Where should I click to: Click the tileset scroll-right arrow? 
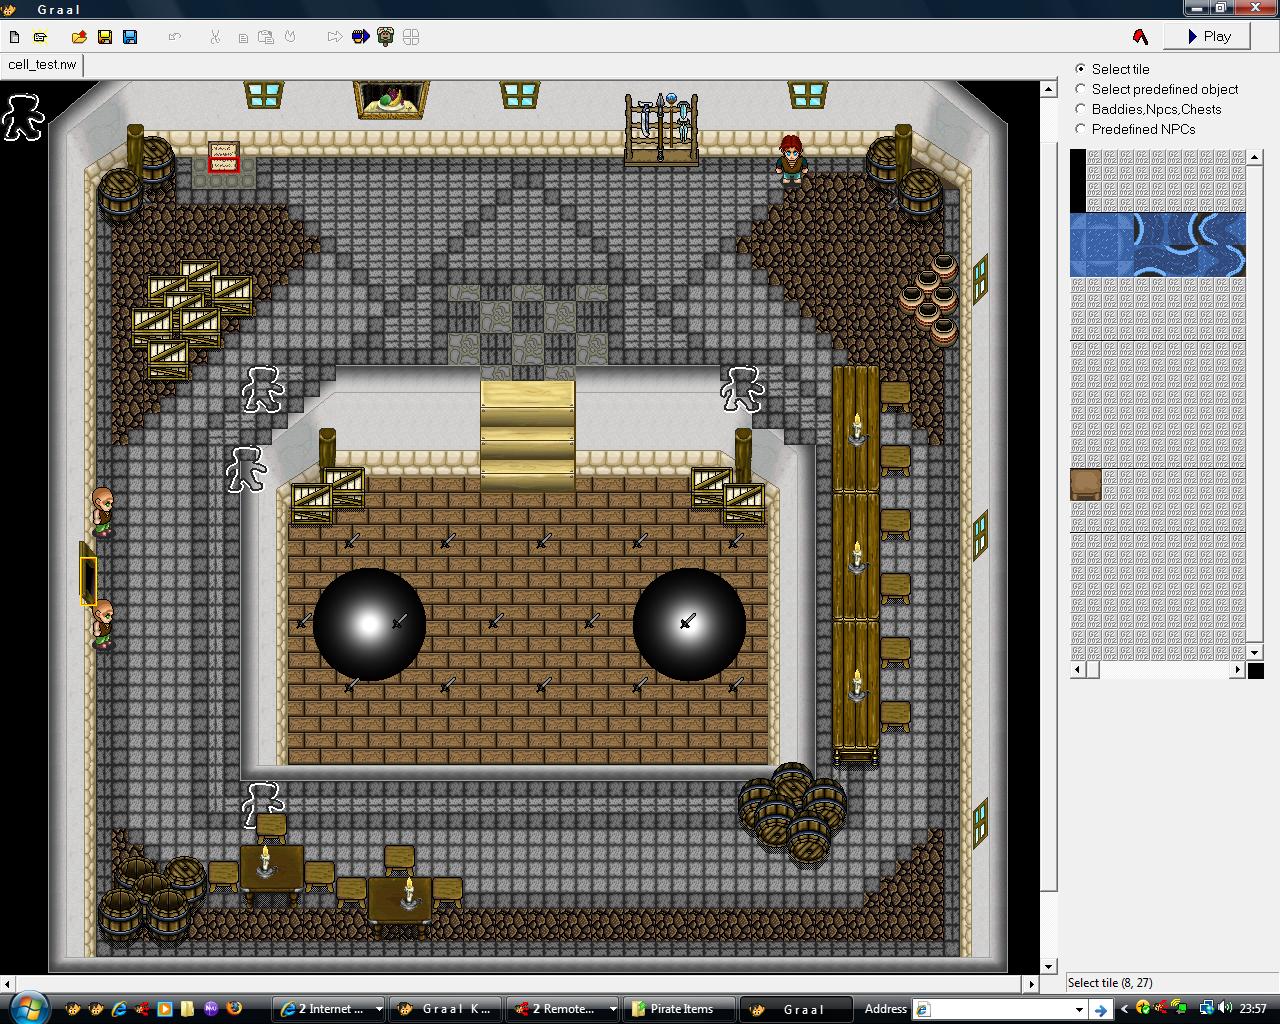click(1238, 670)
